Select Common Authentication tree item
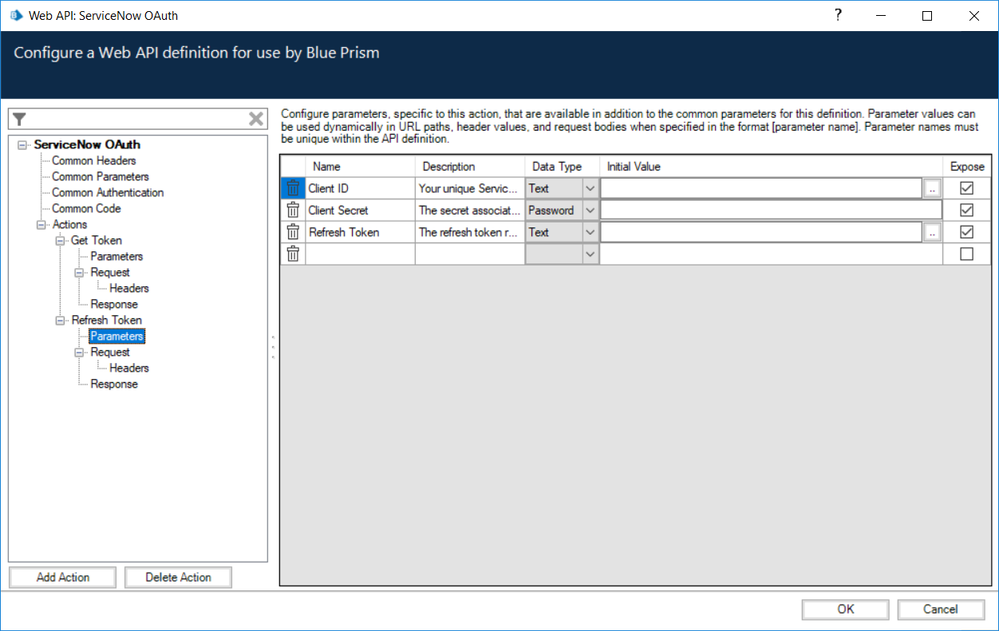Viewport: 999px width, 631px height. click(x=107, y=193)
